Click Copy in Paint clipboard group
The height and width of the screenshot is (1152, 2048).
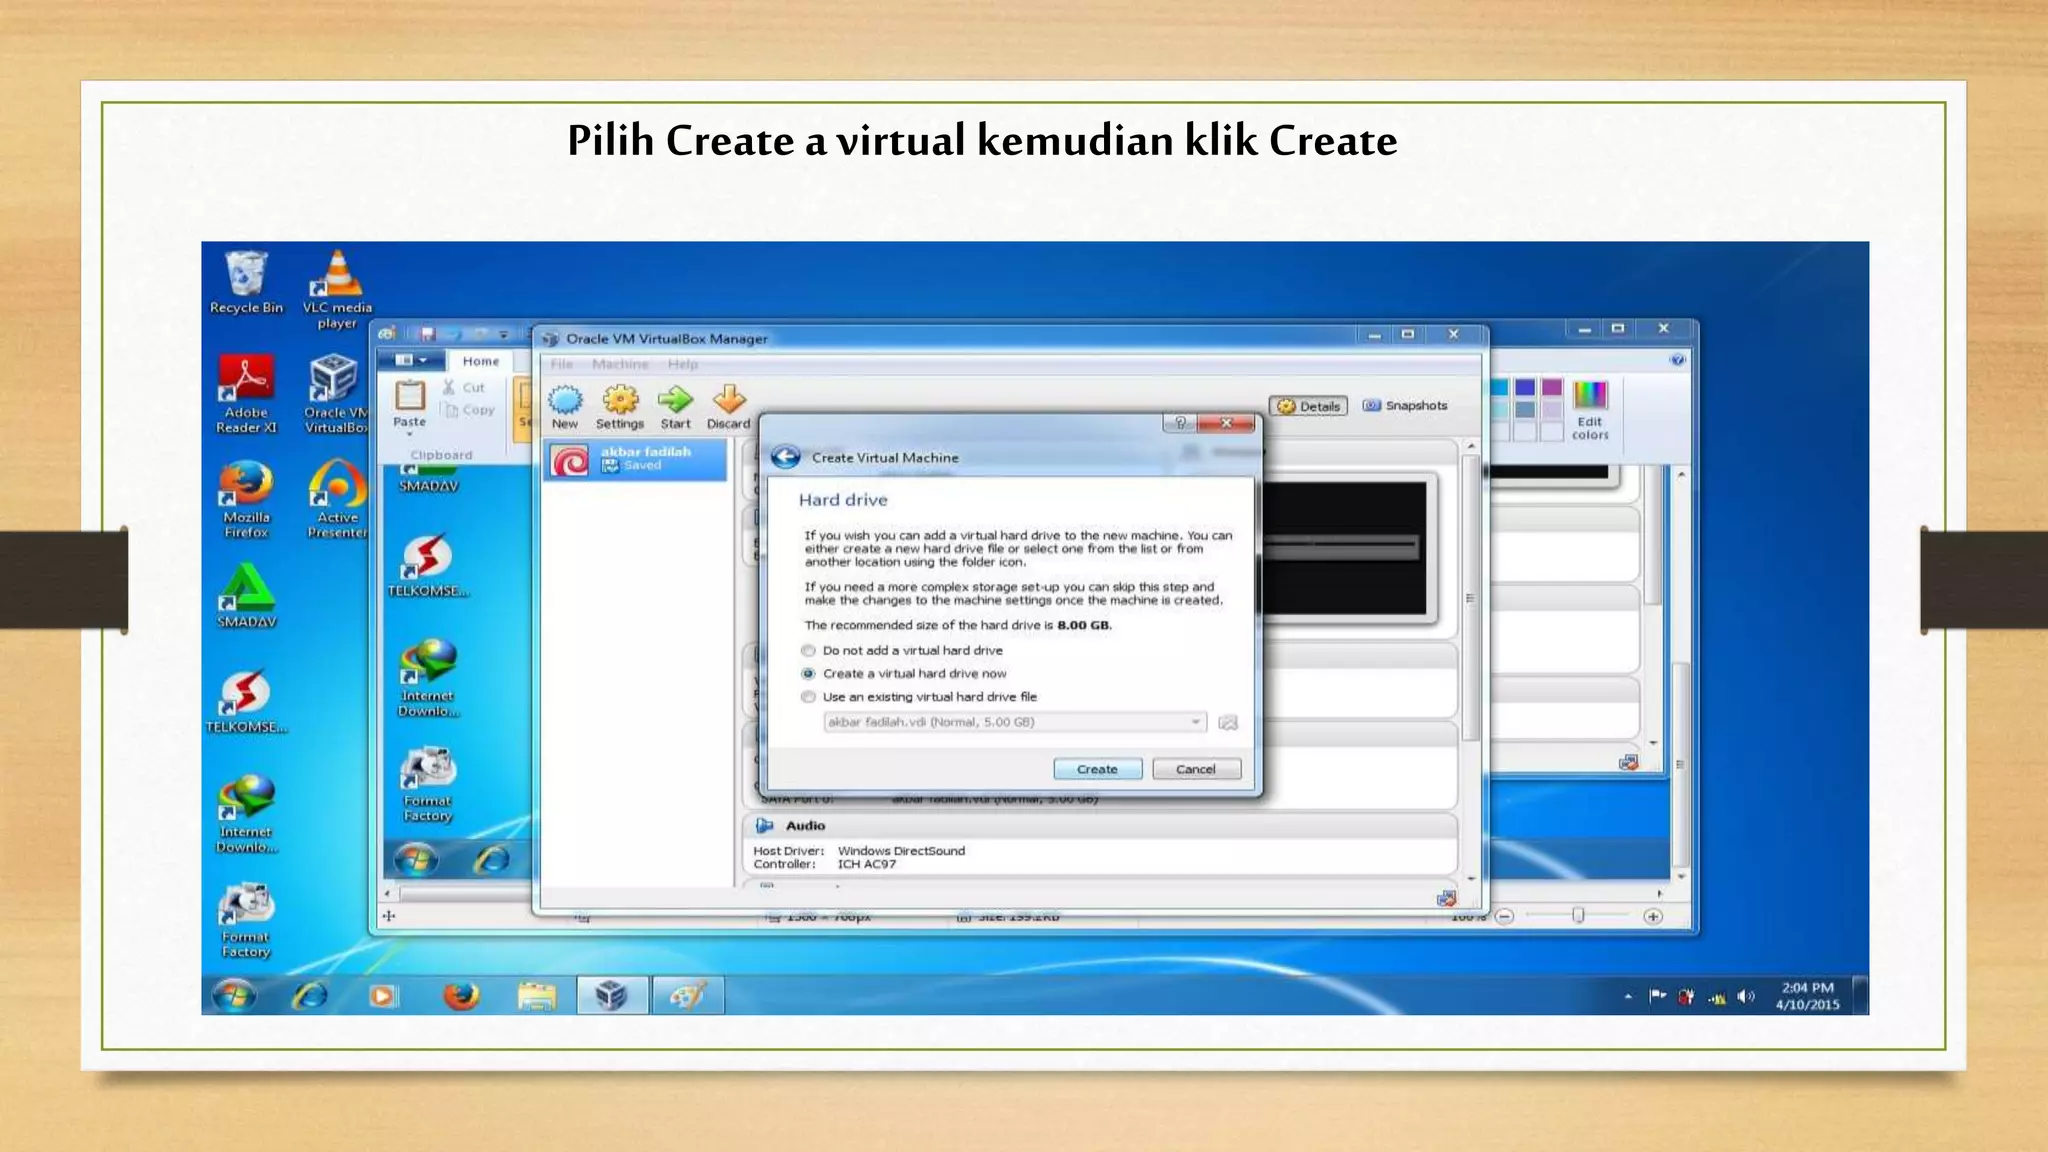tap(469, 410)
